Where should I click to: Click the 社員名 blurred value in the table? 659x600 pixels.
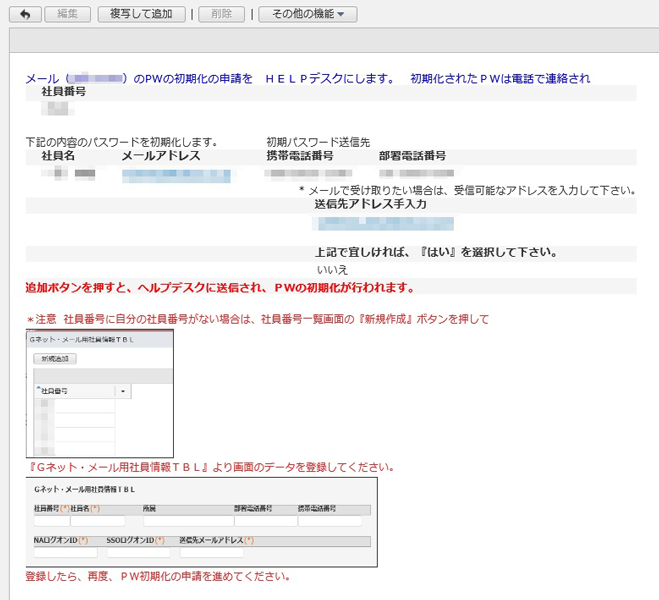pyautogui.click(x=70, y=175)
